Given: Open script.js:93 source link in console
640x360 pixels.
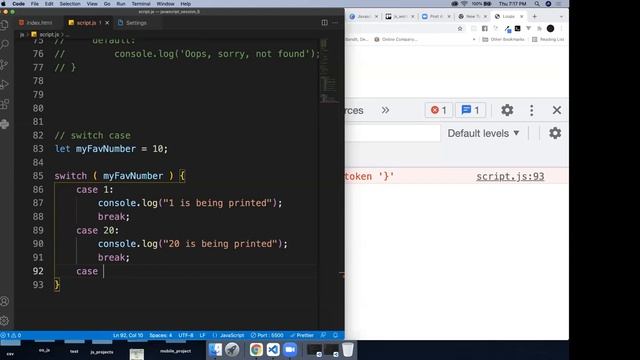Looking at the screenshot, I should click(x=510, y=176).
